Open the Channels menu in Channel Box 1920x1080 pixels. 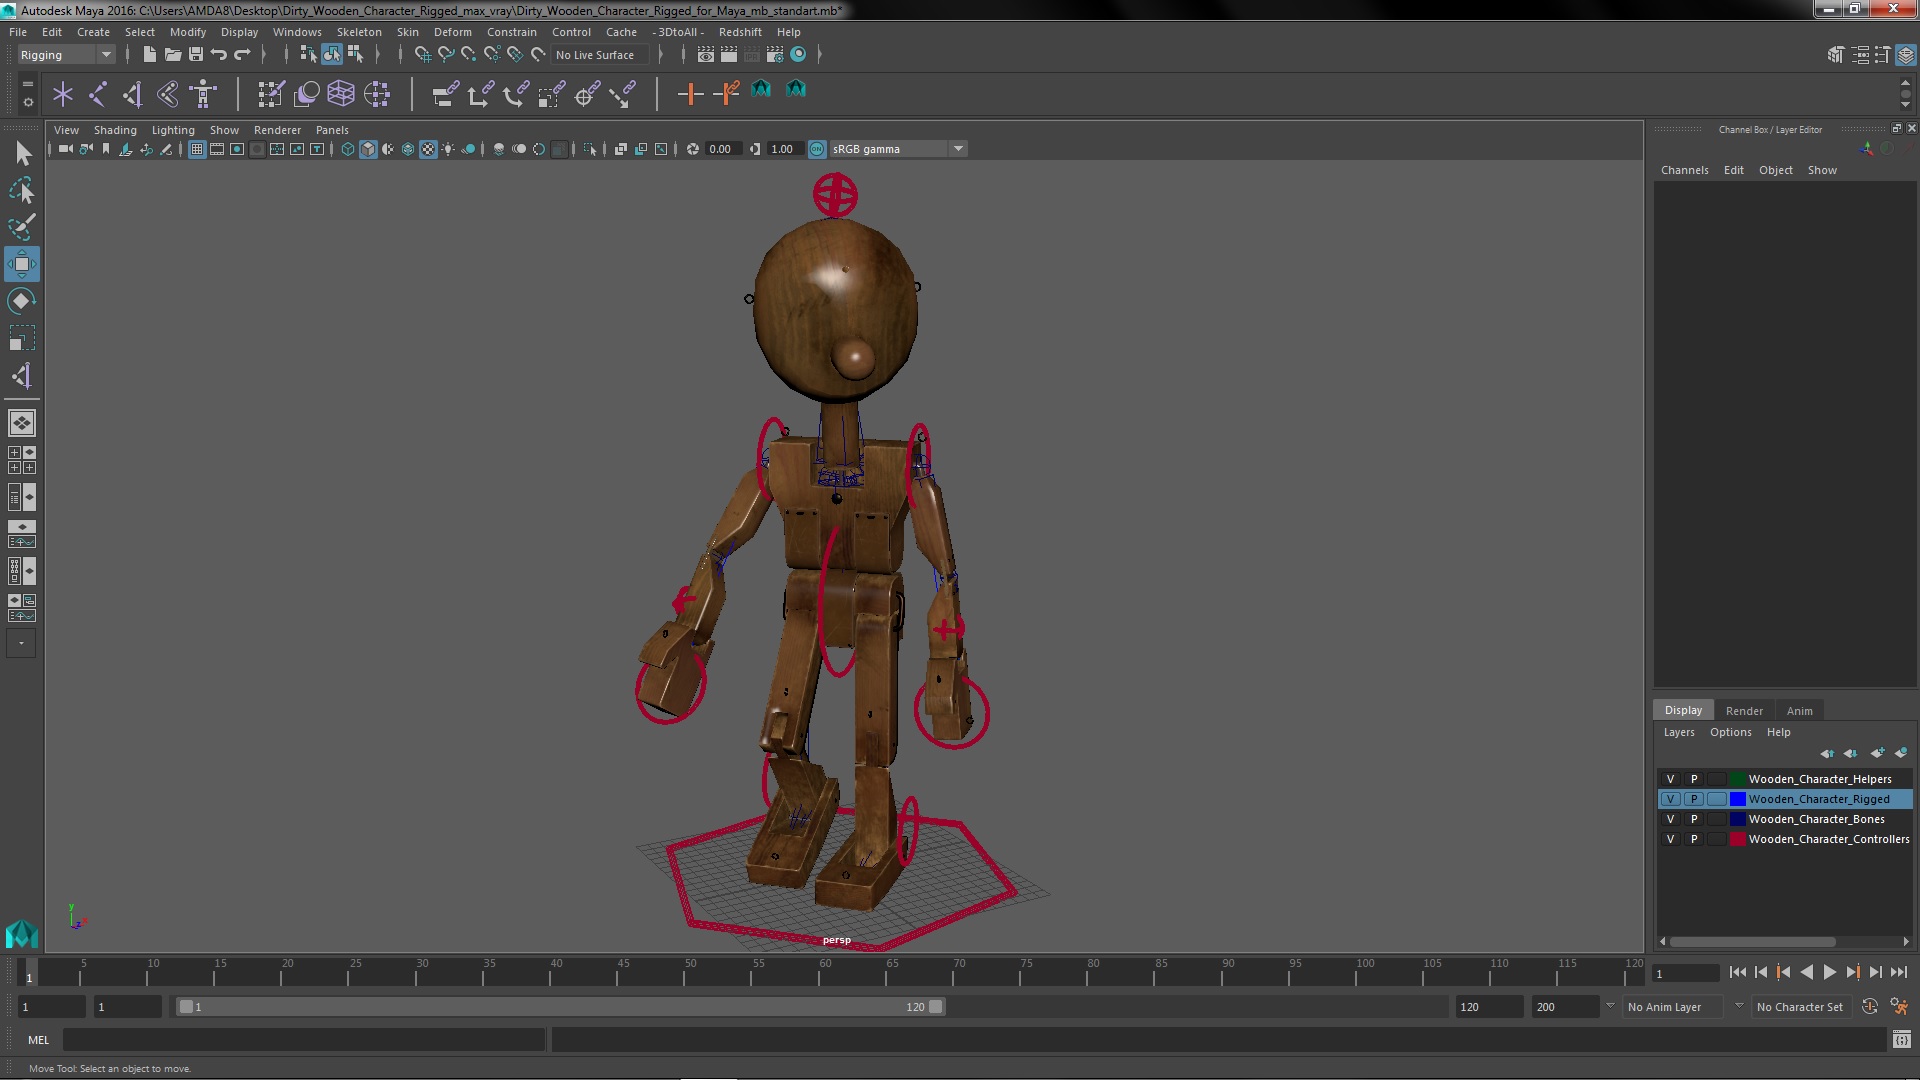[x=1684, y=170]
